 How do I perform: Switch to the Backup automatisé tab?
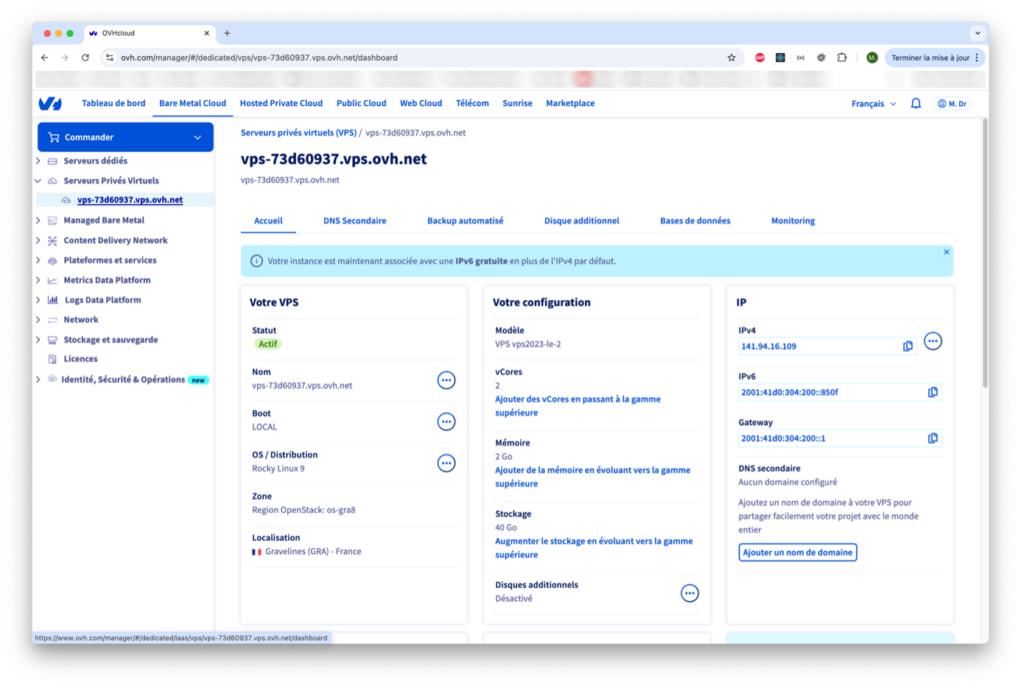(x=465, y=221)
